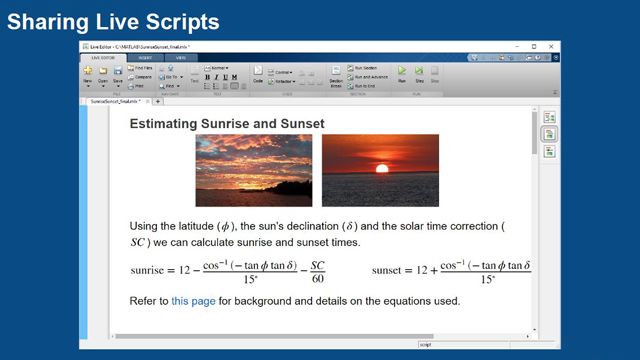640x360 pixels.
Task: Click Run and Advance
Action: coord(367,77)
